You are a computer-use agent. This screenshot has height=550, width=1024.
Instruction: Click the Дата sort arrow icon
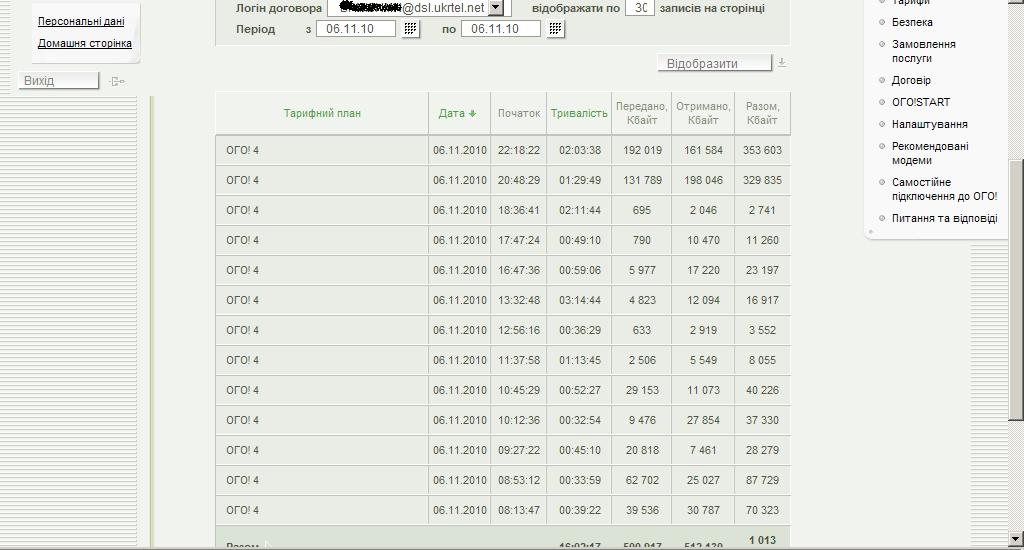[473, 114]
